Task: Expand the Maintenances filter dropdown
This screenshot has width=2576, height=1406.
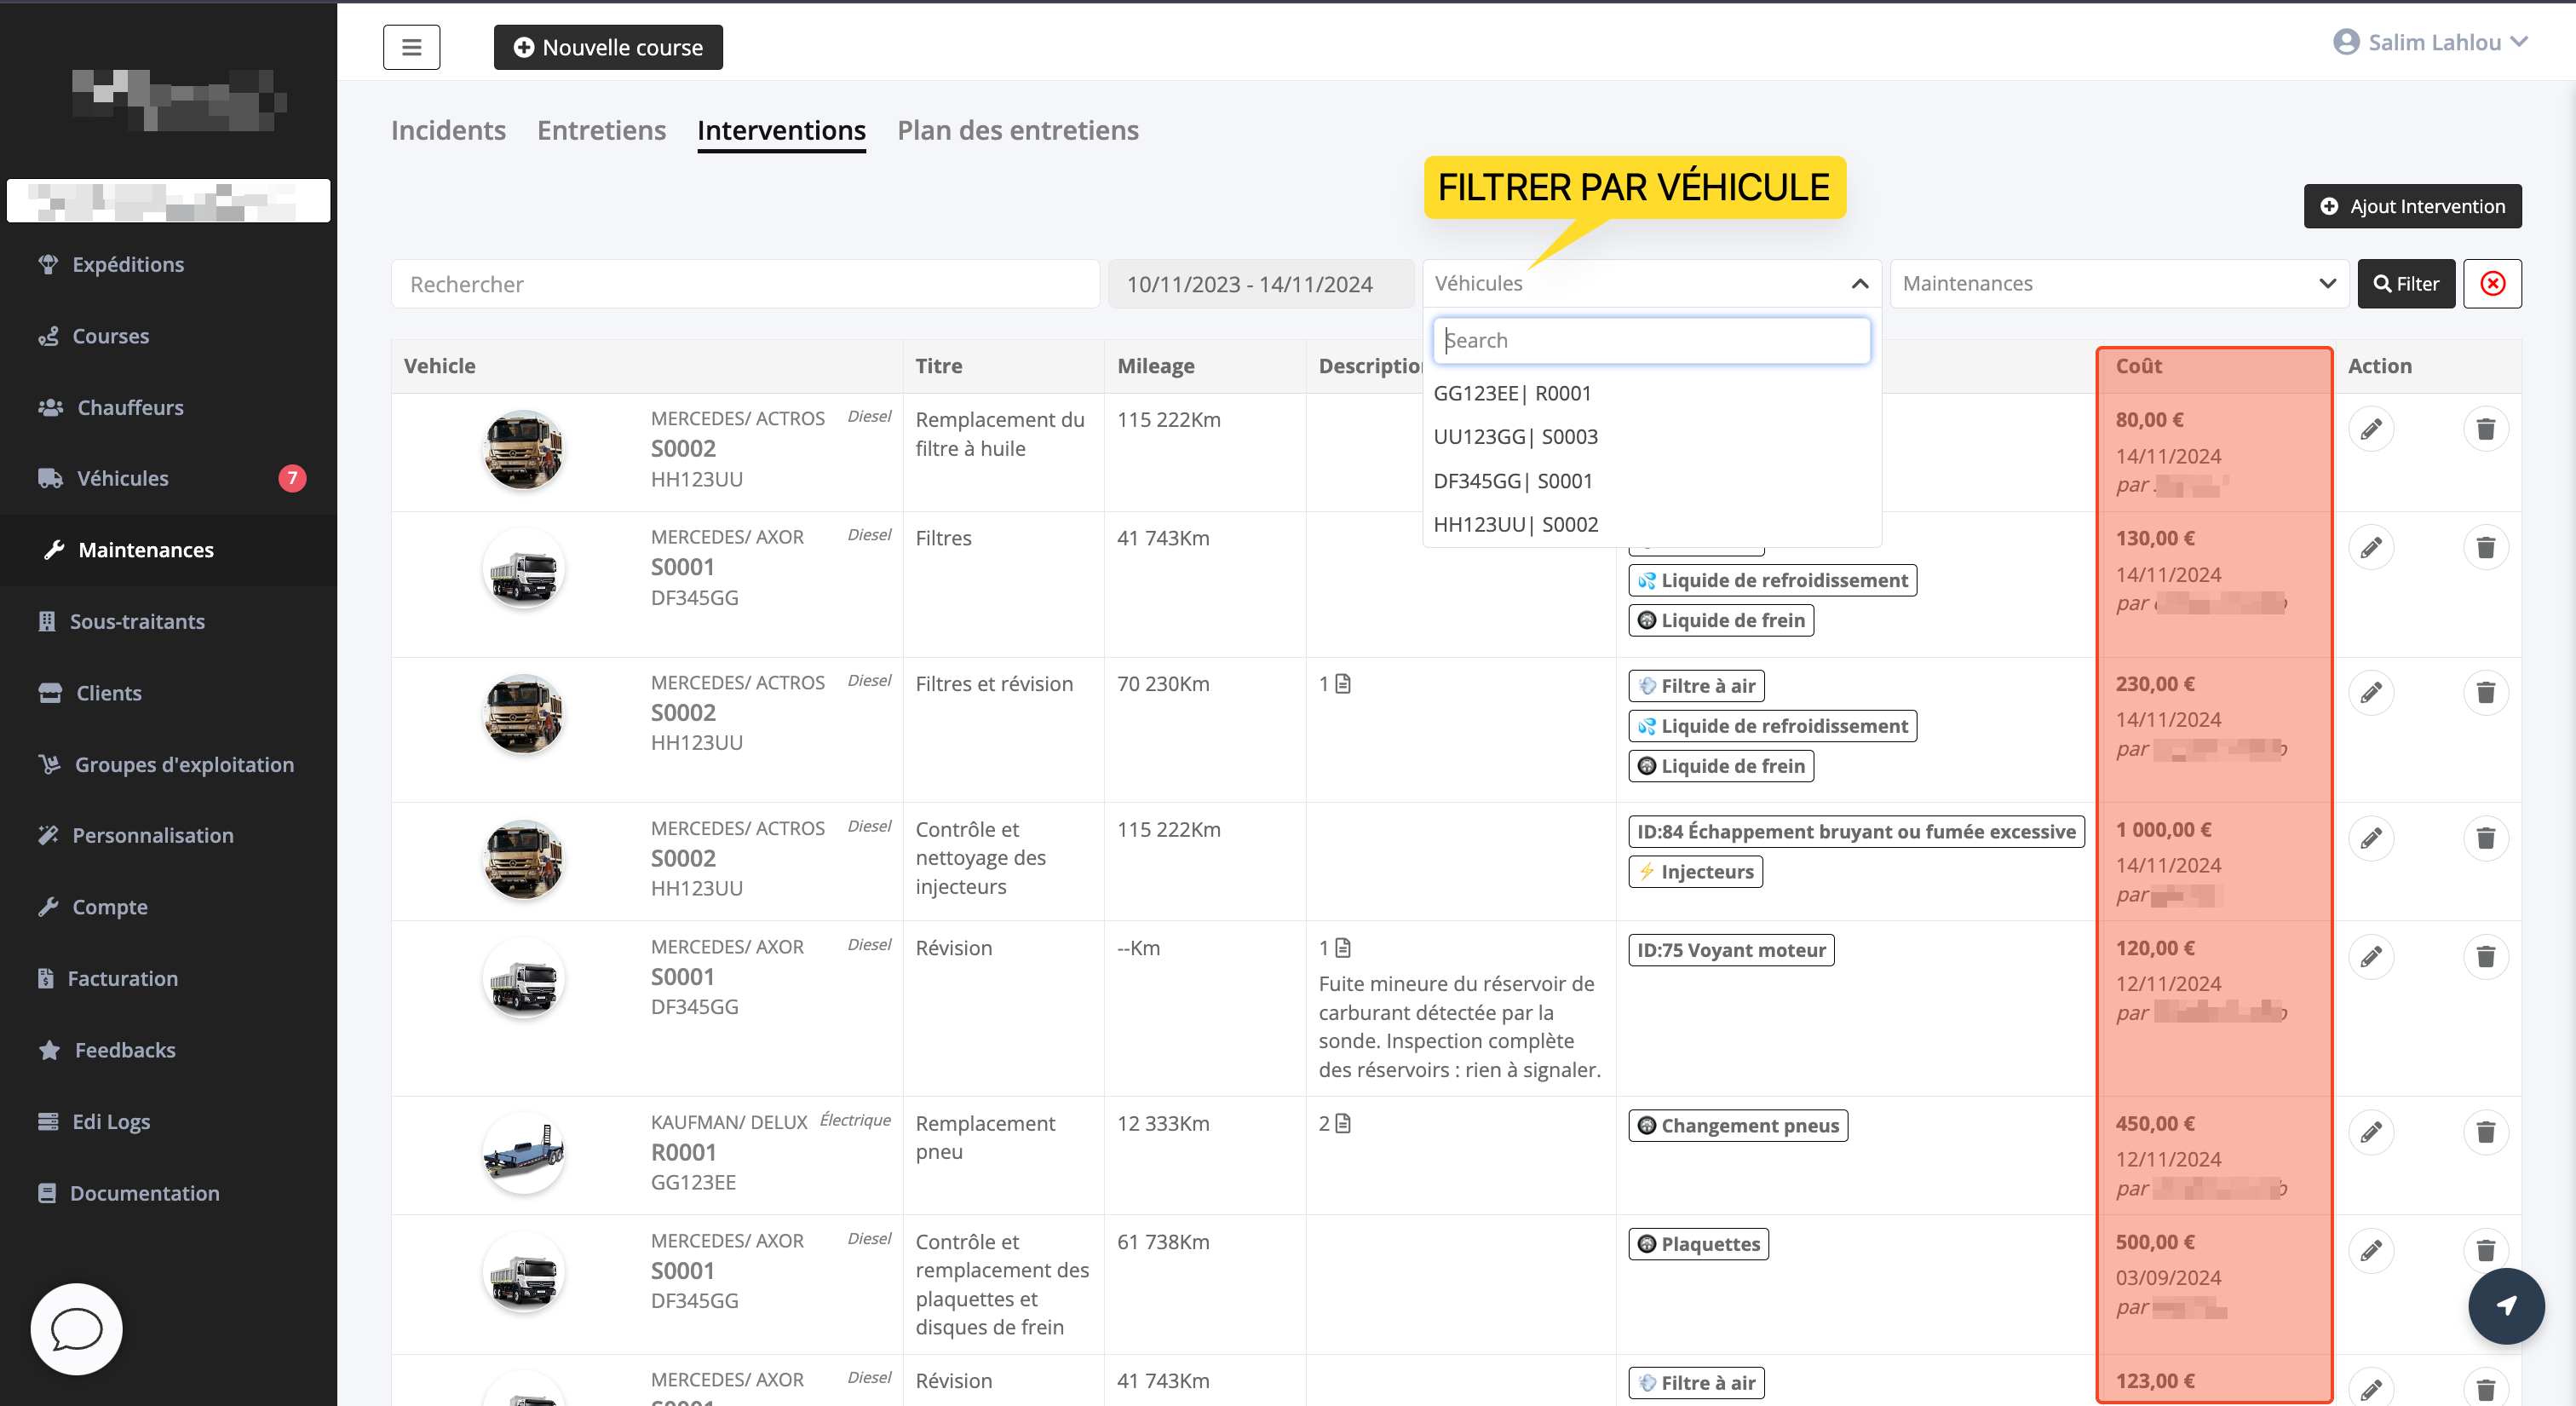Action: (2327, 284)
